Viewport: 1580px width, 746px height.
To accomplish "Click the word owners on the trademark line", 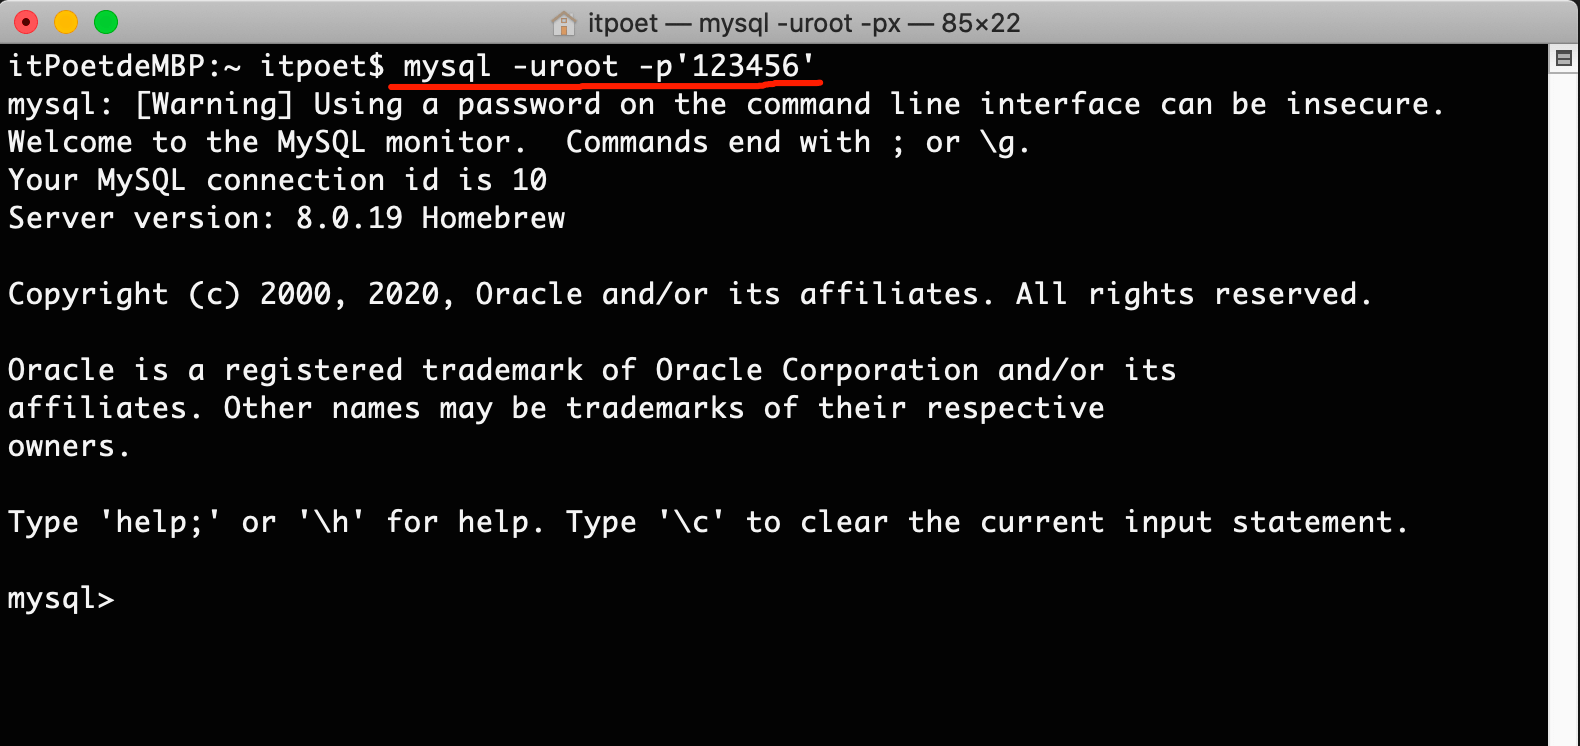I will tap(62, 447).
